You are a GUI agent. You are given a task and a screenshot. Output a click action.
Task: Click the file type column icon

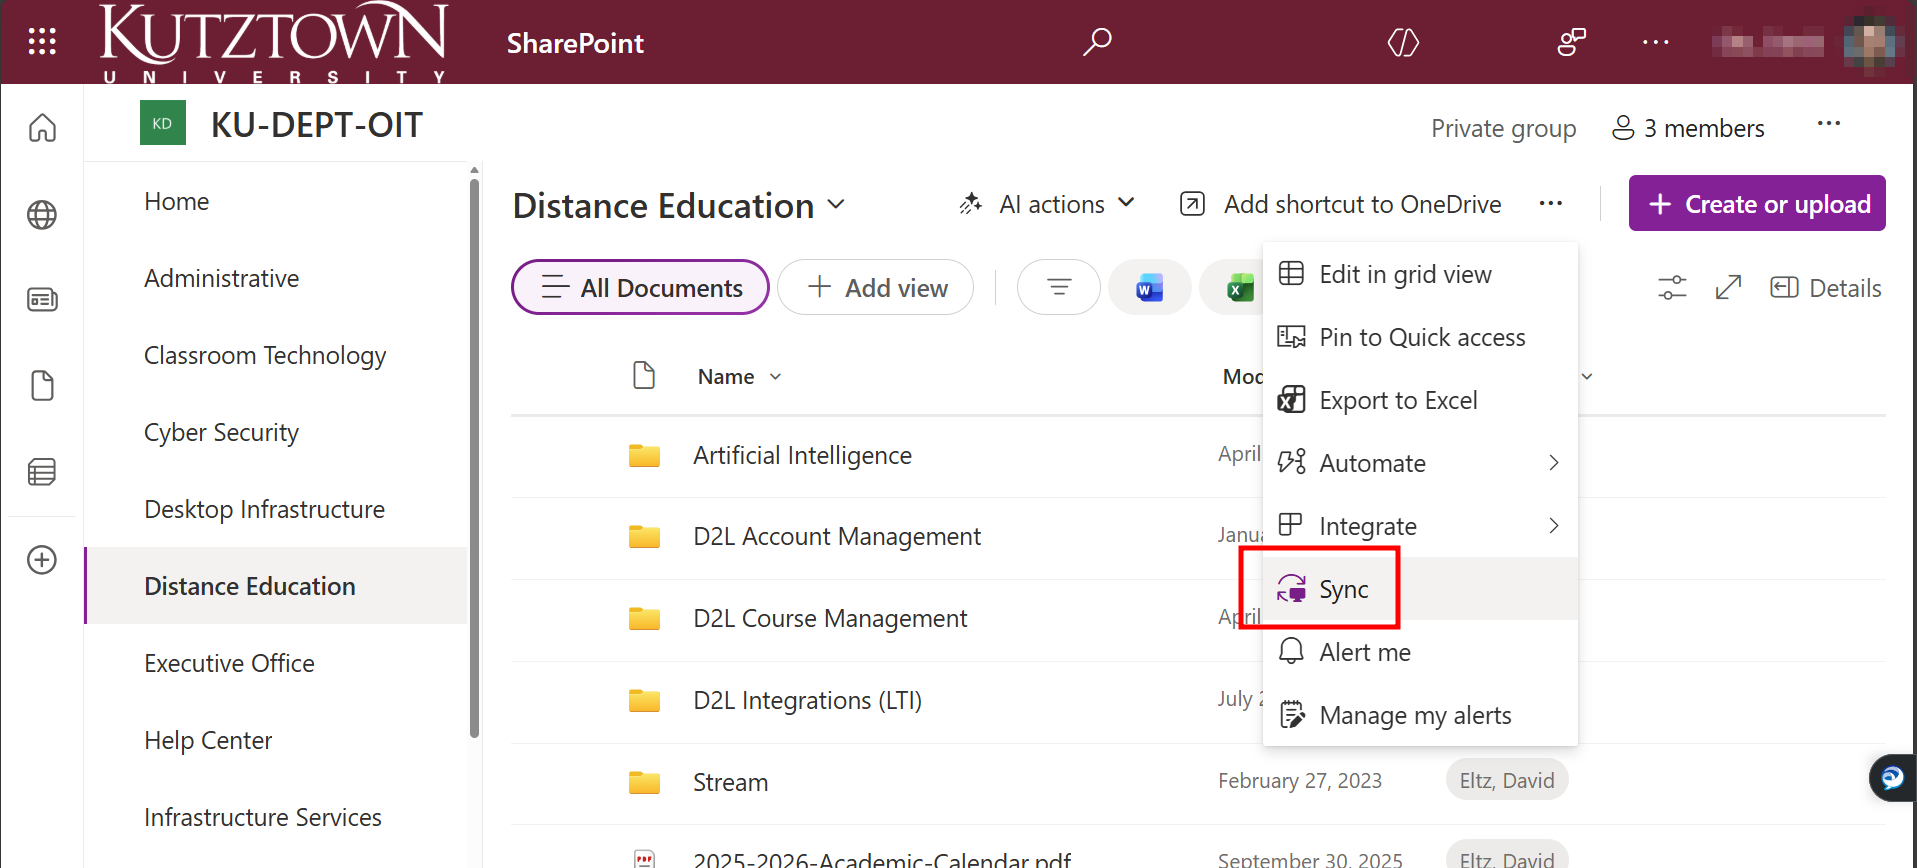point(644,376)
